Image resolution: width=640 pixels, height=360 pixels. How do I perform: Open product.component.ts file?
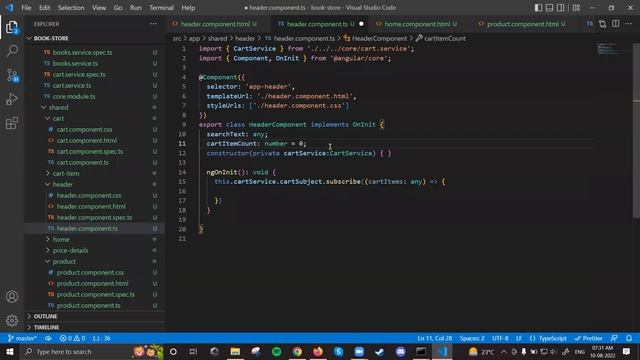click(x=88, y=305)
